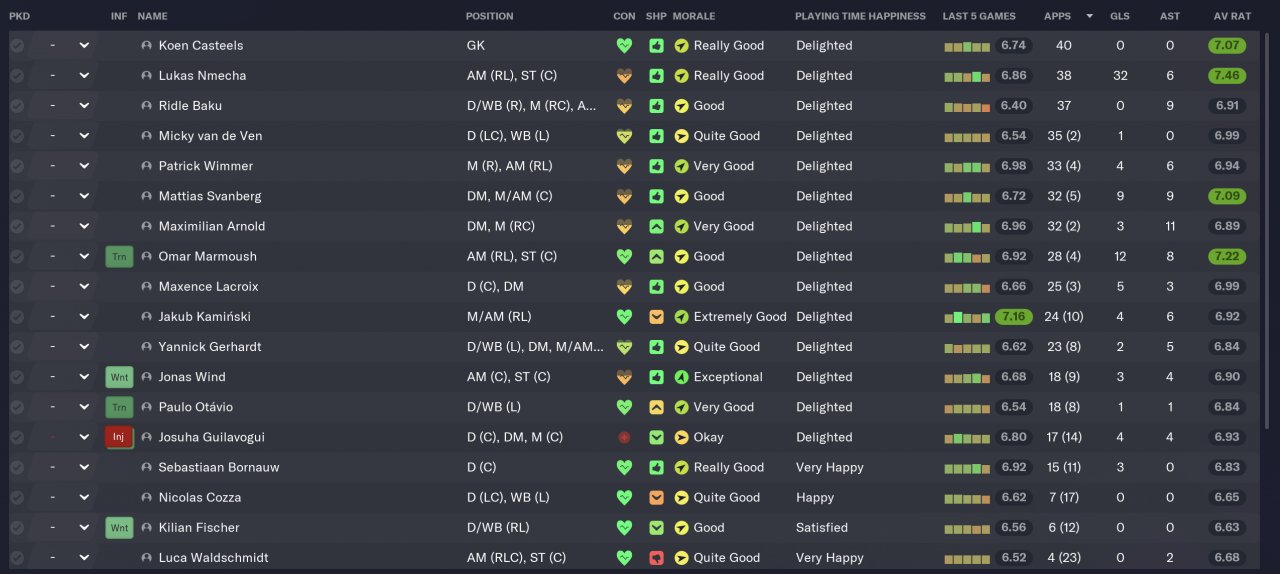Screen dimensions: 1280x574
Task: Click Koen Casteels' green condition heart icon
Action: [x=625, y=46]
